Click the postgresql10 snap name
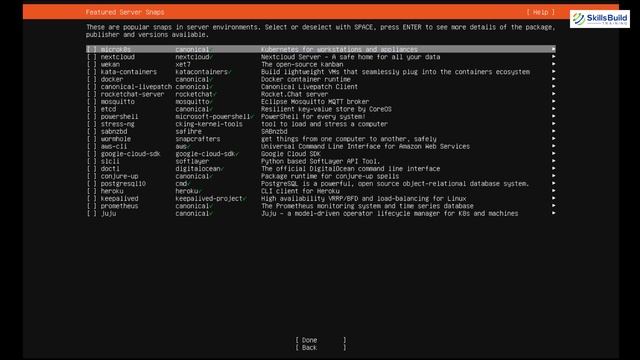 pos(123,184)
